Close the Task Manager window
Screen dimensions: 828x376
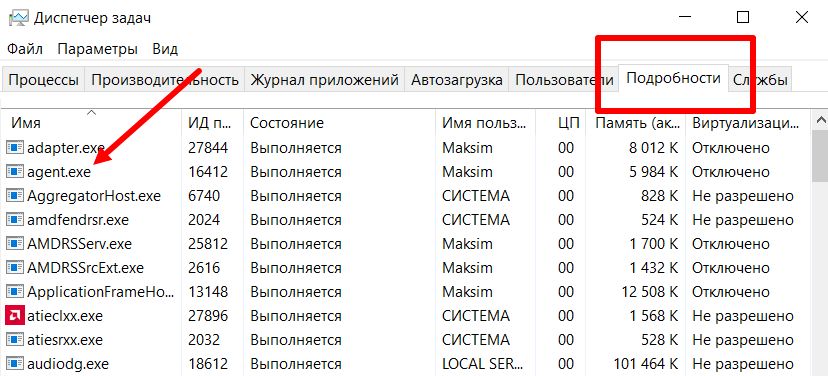(x=802, y=17)
